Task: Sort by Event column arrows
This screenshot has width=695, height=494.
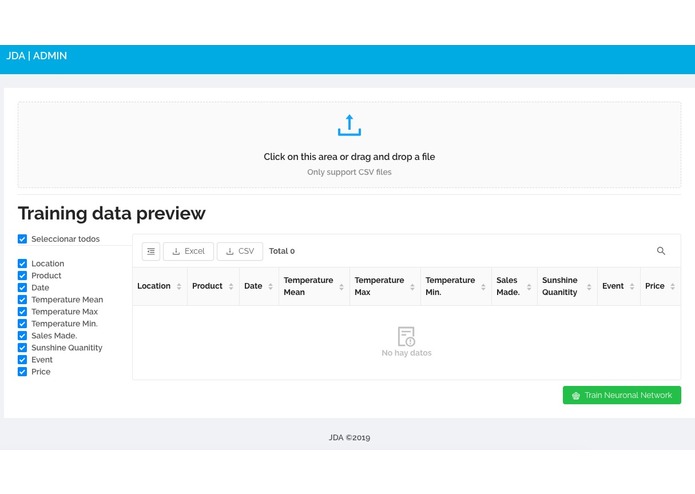Action: 632,286
